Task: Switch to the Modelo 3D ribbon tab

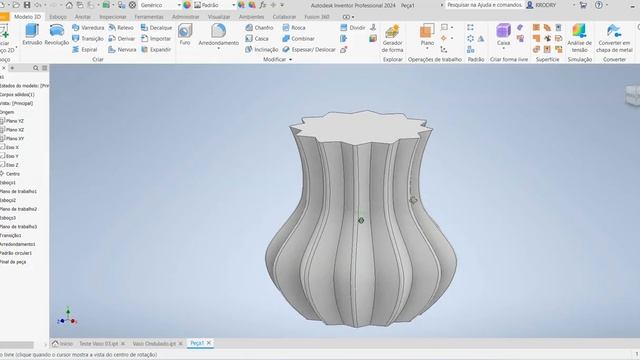Action: tap(27, 17)
